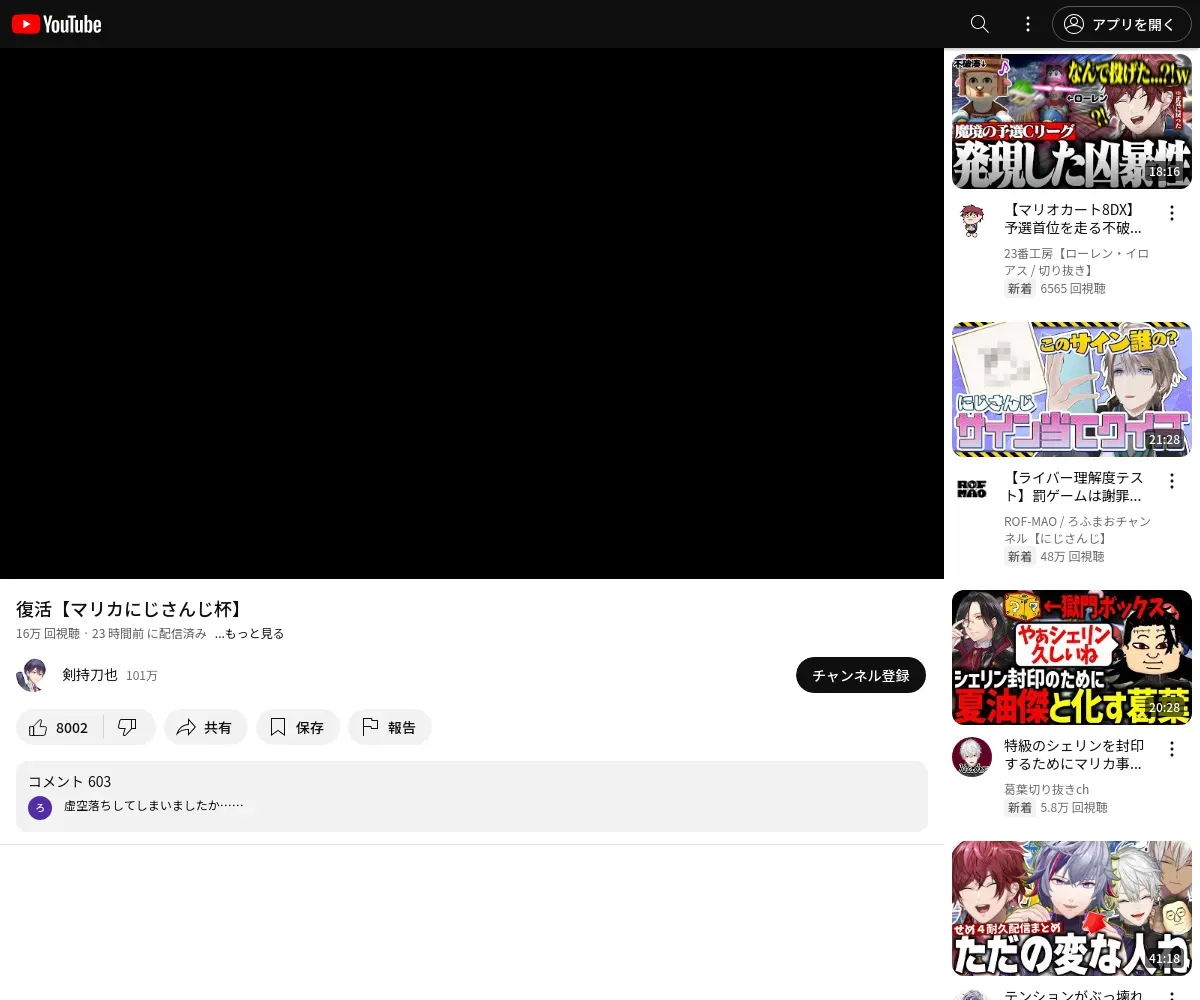This screenshot has height=1000, width=1200.
Task: Like the video with thumbs-up 8002
Action: coord(60,727)
